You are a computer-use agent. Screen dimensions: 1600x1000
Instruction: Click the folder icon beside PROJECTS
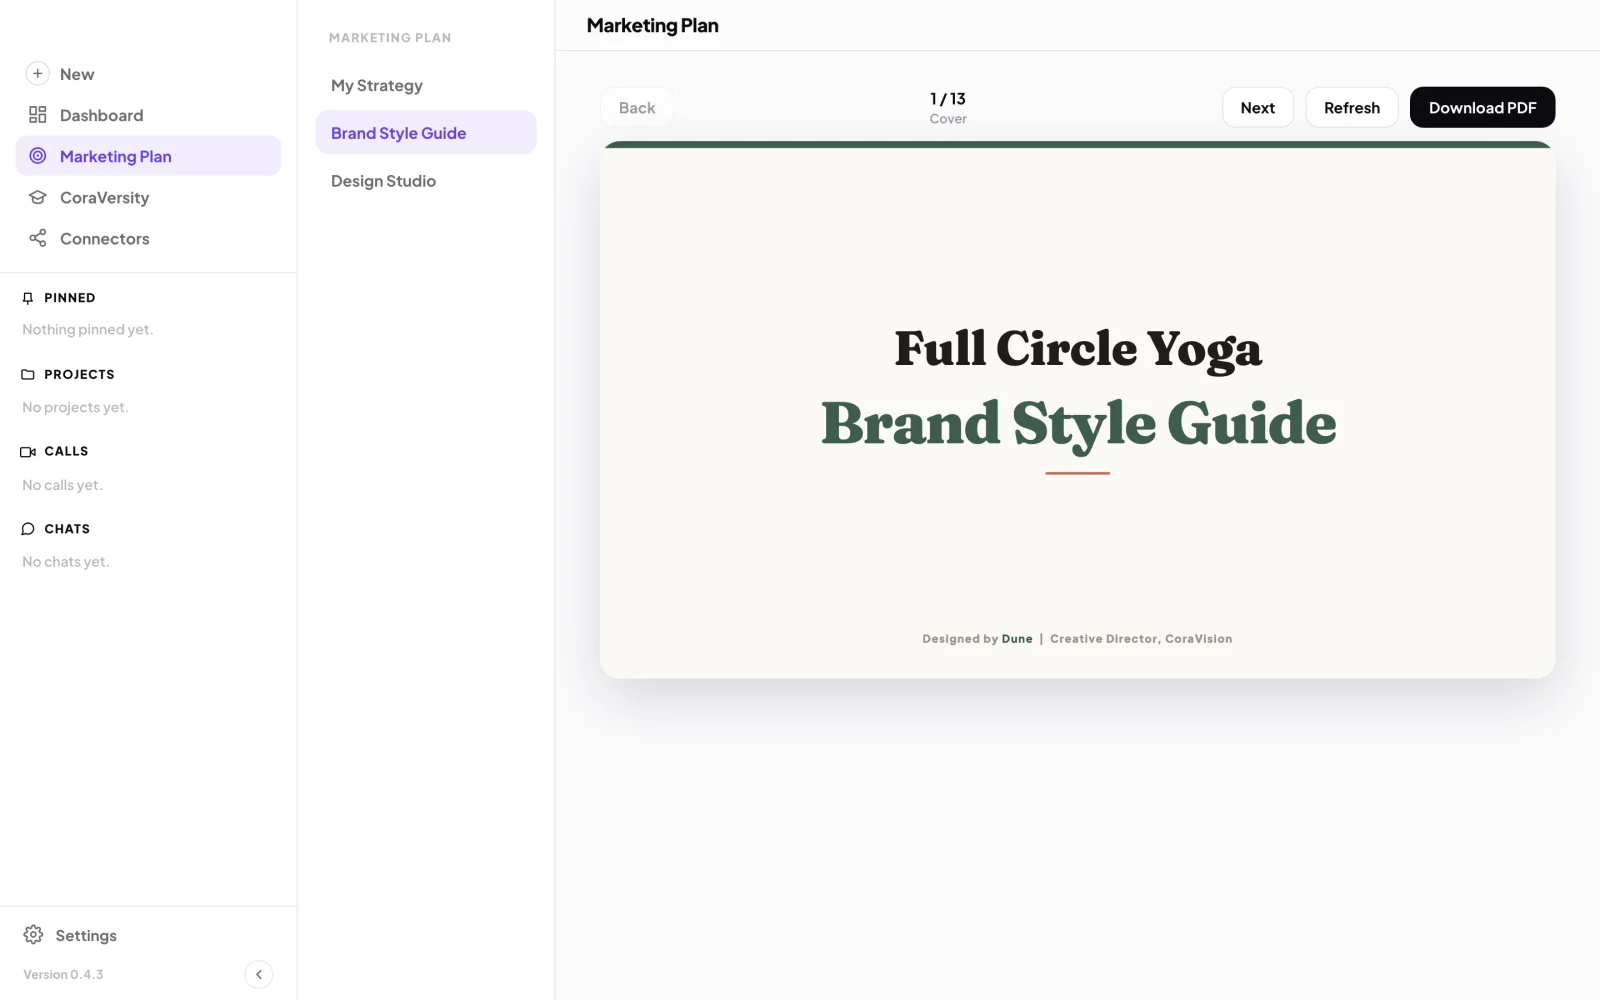coord(28,375)
